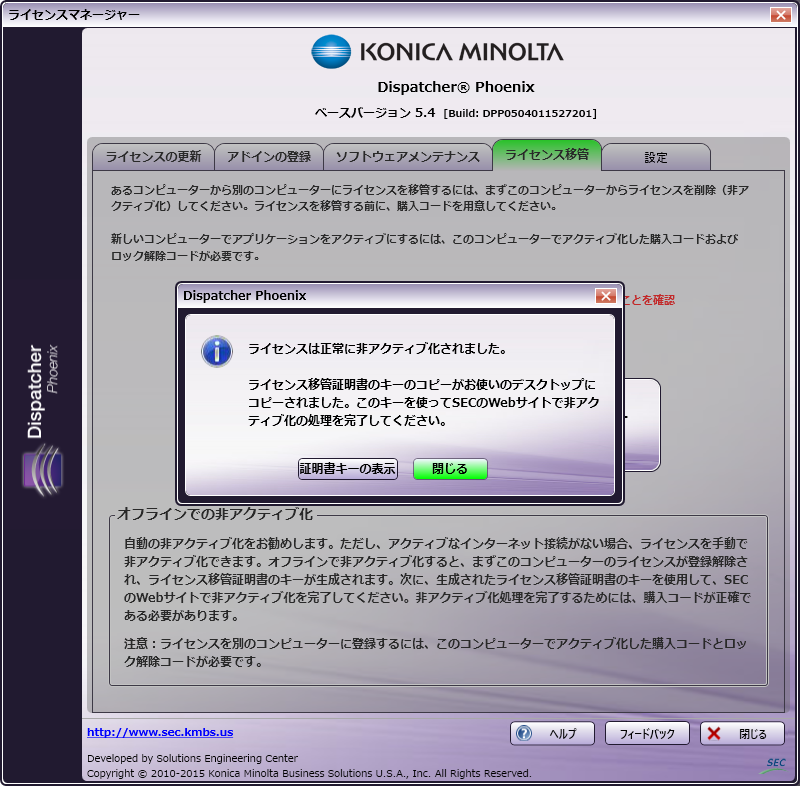Click the Developed by Solutions Engineering Center text
This screenshot has width=800, height=786.
point(192,758)
